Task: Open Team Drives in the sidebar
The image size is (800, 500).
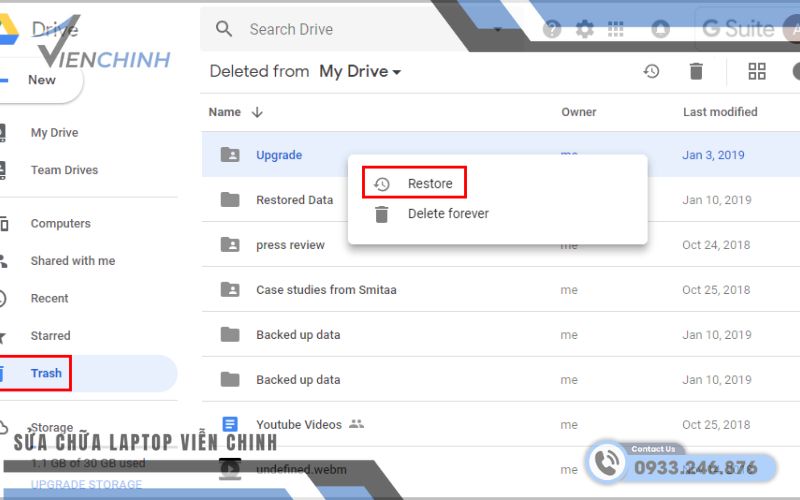Action: coord(64,170)
